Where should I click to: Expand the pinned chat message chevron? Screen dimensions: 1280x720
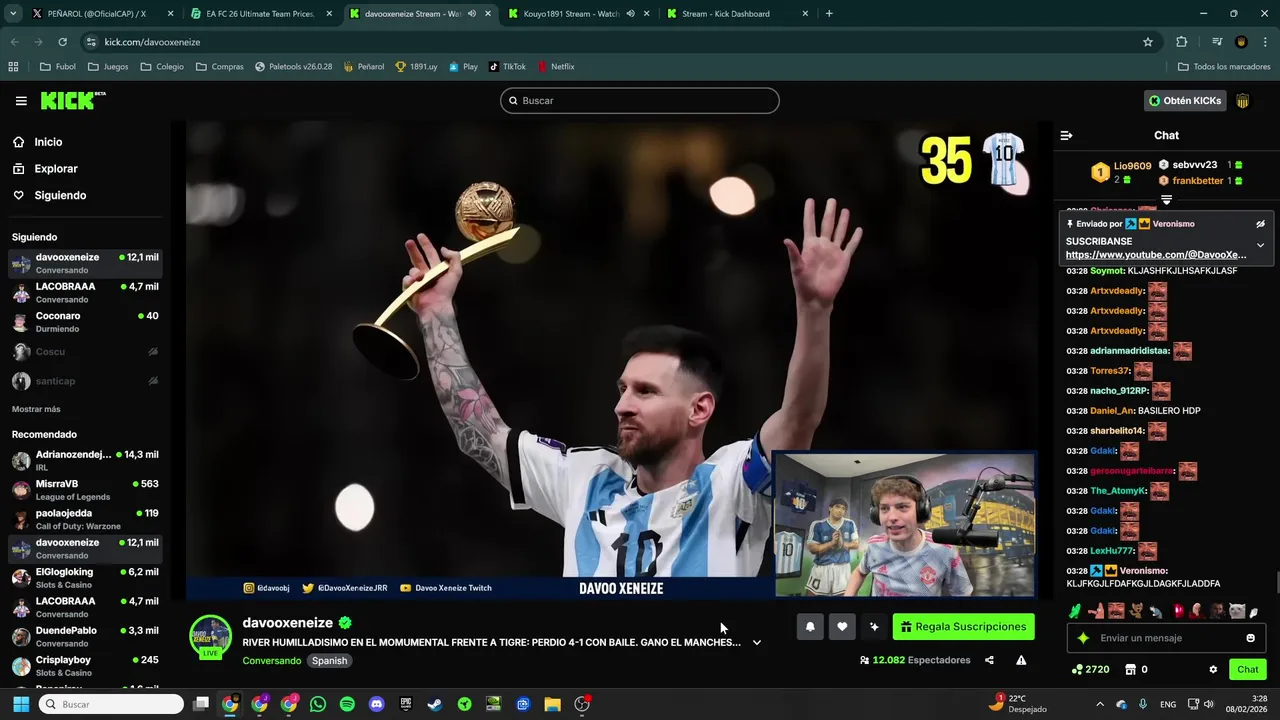(1260, 245)
